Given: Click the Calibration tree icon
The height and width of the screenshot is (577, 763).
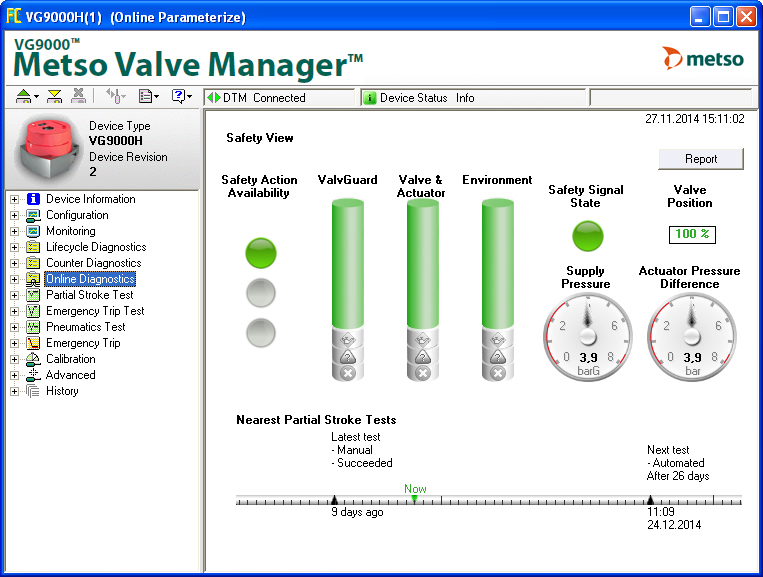Looking at the screenshot, I should (33, 359).
